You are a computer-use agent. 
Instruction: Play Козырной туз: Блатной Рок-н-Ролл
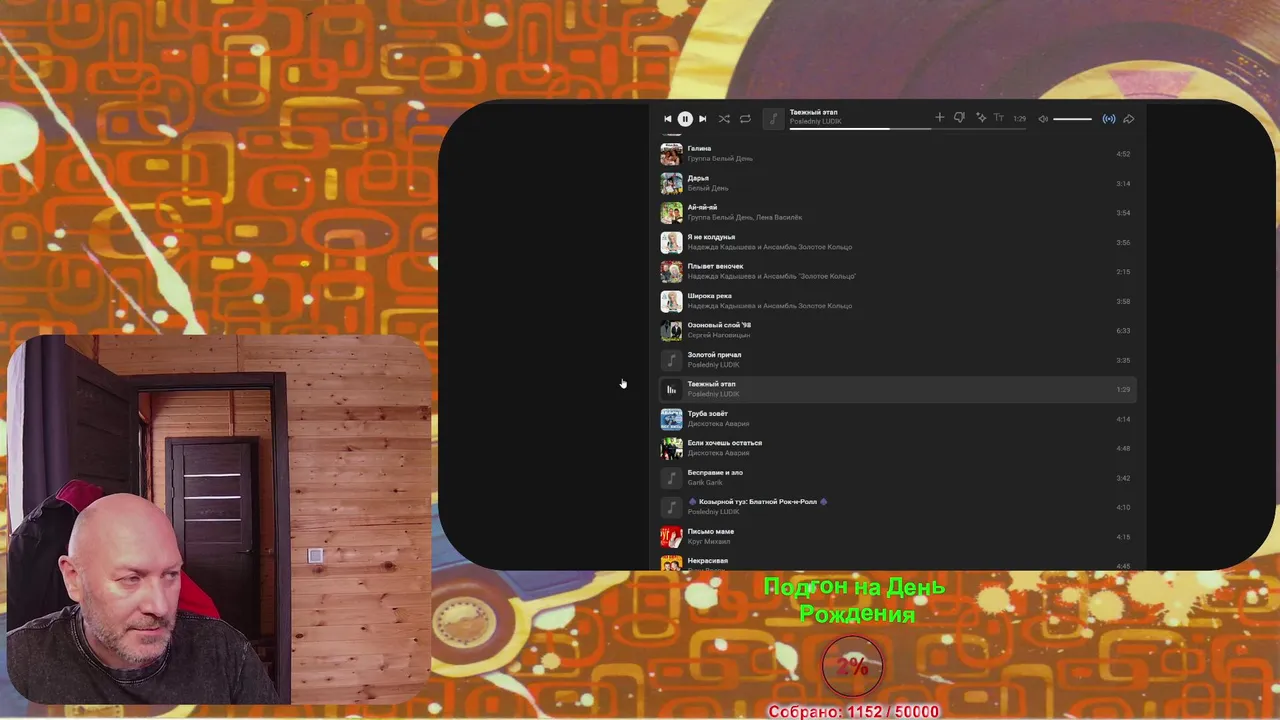pyautogui.click(x=758, y=502)
